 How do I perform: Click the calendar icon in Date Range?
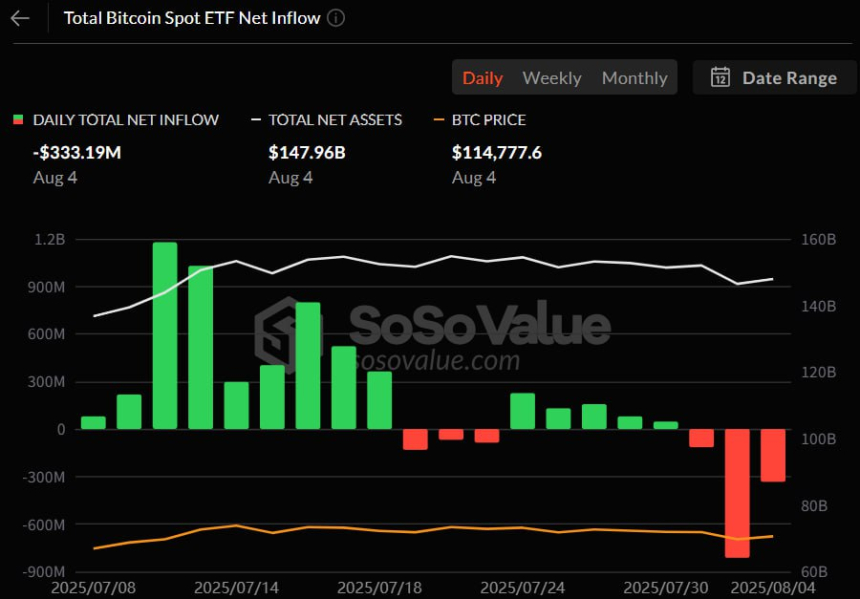[x=720, y=77]
